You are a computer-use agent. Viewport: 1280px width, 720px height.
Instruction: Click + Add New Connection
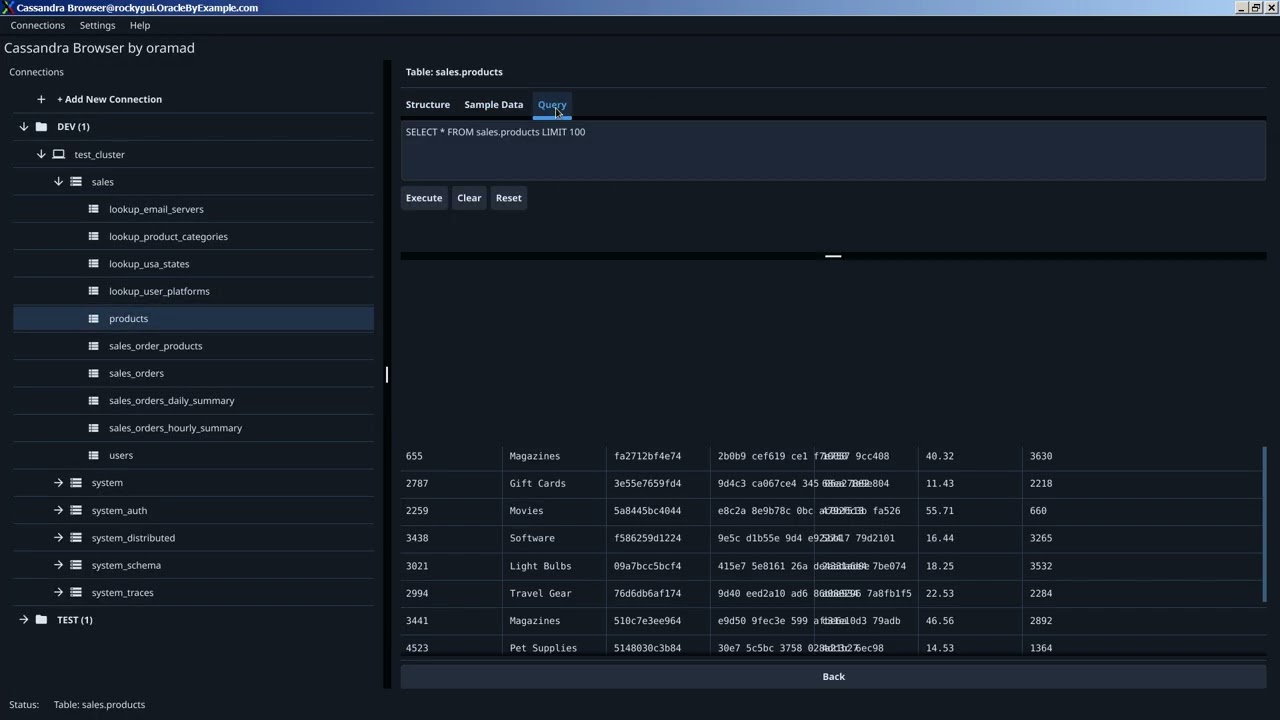[109, 99]
